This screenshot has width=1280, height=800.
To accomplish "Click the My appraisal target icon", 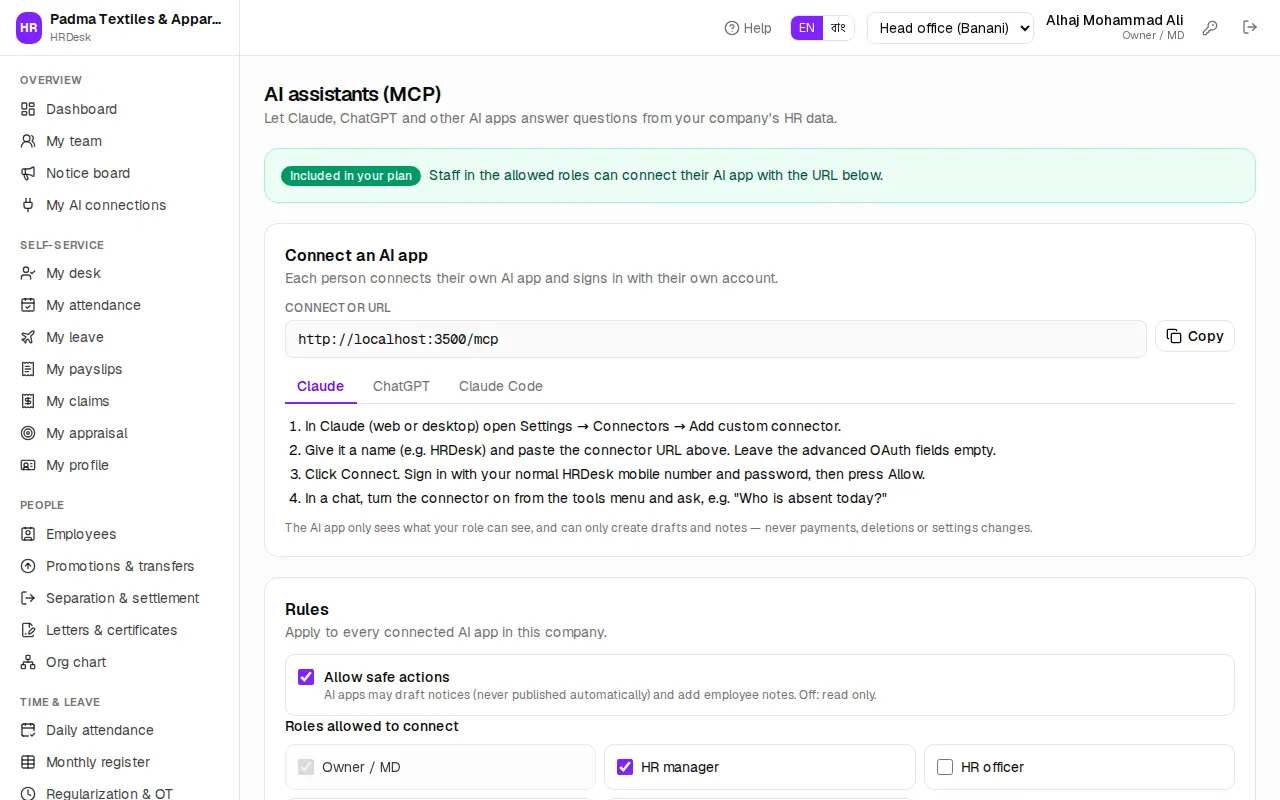I will pos(28,433).
